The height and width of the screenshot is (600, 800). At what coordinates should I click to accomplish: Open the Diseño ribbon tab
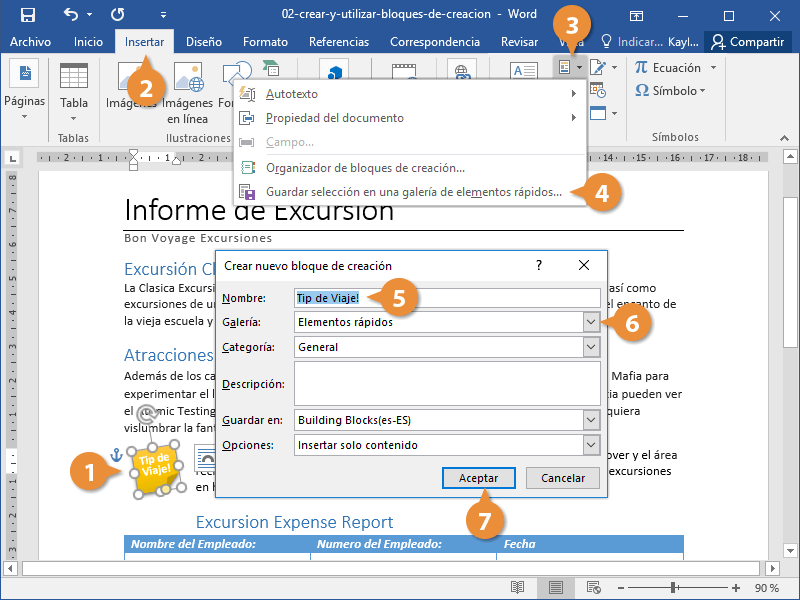(204, 42)
